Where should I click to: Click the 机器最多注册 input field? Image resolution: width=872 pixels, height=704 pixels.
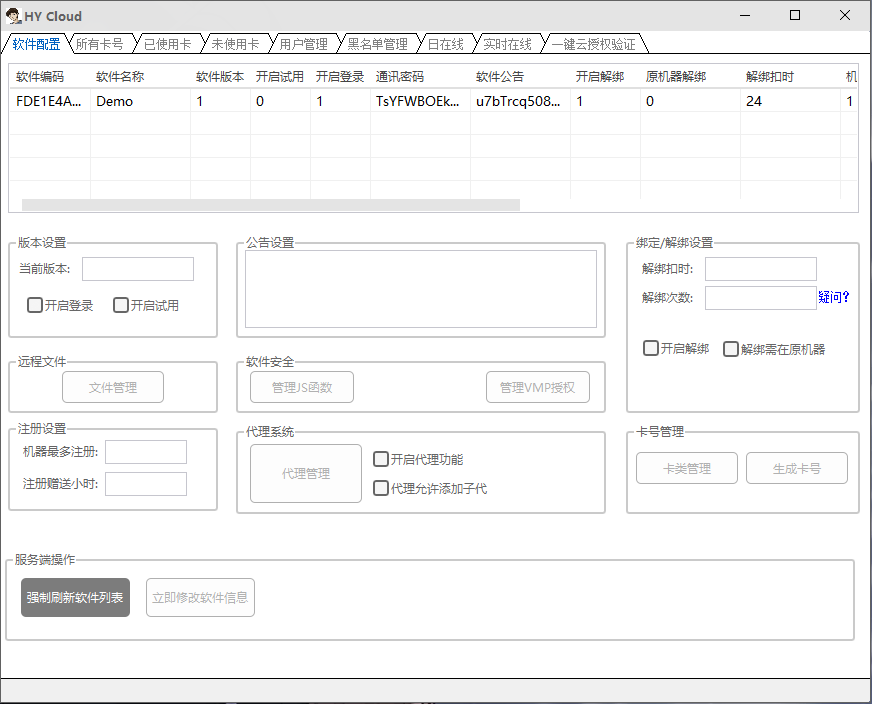[x=146, y=452]
